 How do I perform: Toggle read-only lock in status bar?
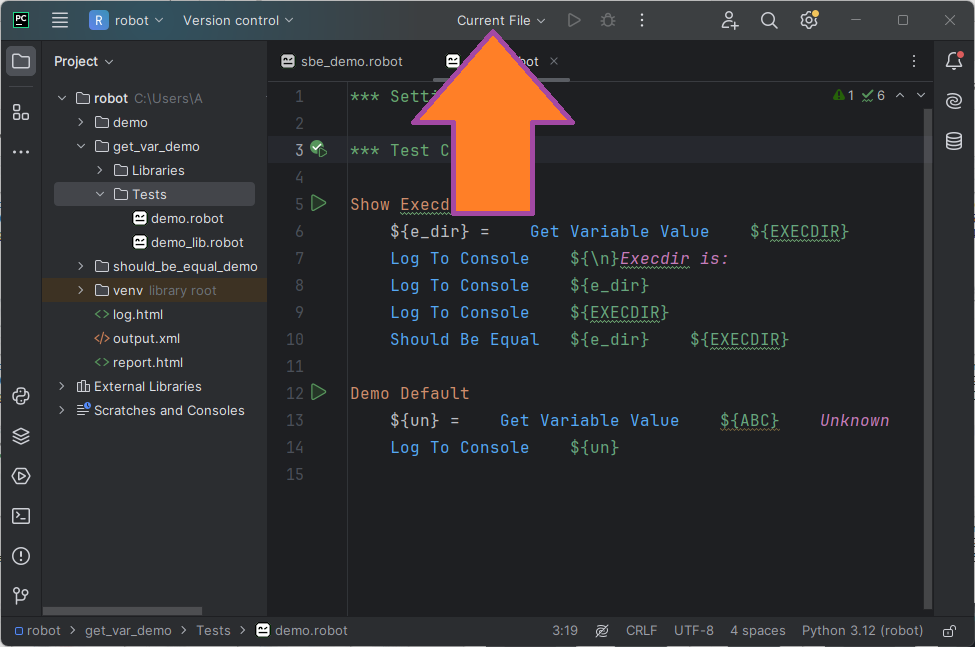click(949, 631)
